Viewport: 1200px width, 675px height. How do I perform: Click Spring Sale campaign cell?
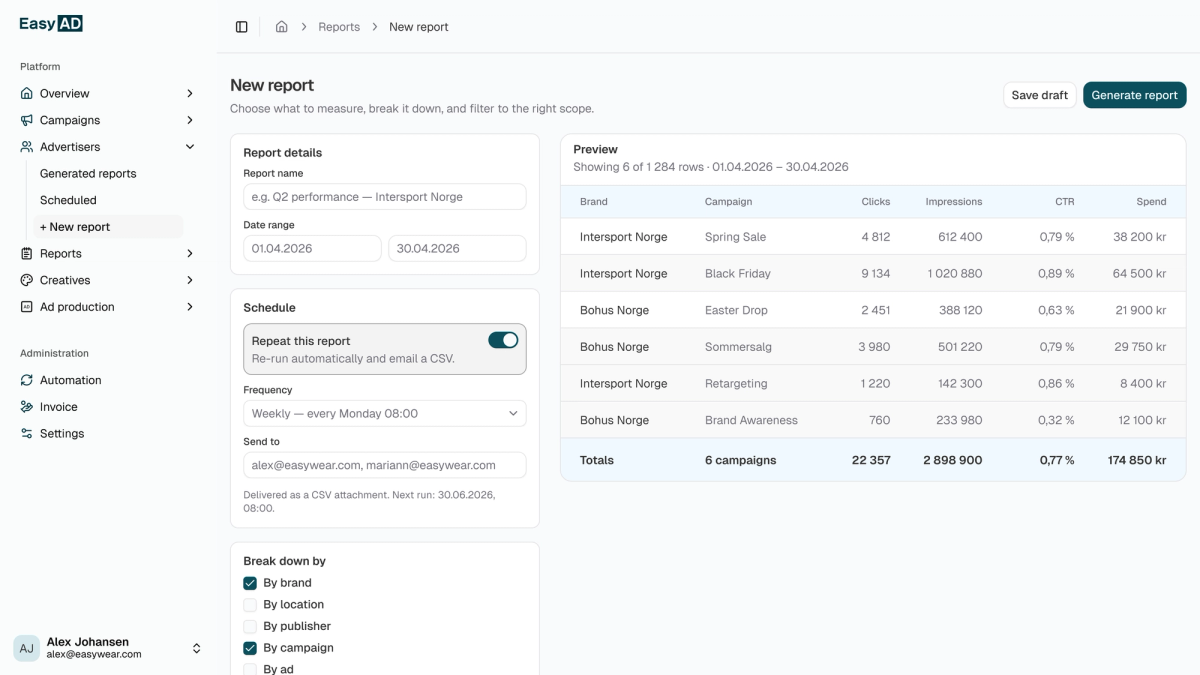point(735,237)
